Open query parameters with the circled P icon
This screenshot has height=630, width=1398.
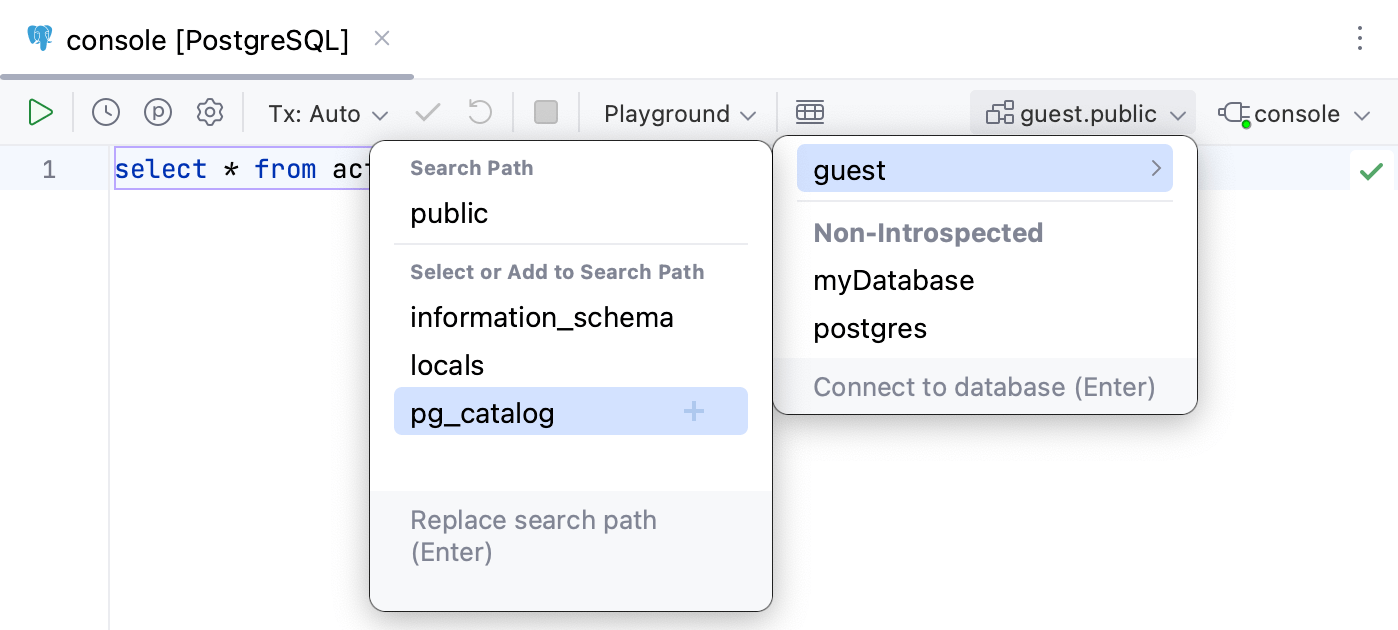click(158, 112)
